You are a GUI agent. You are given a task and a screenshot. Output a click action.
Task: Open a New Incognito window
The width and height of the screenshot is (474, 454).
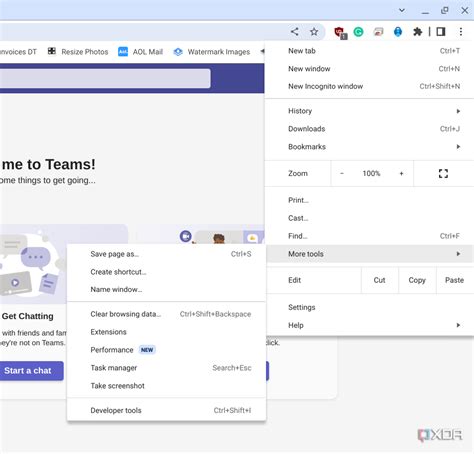[369, 86]
